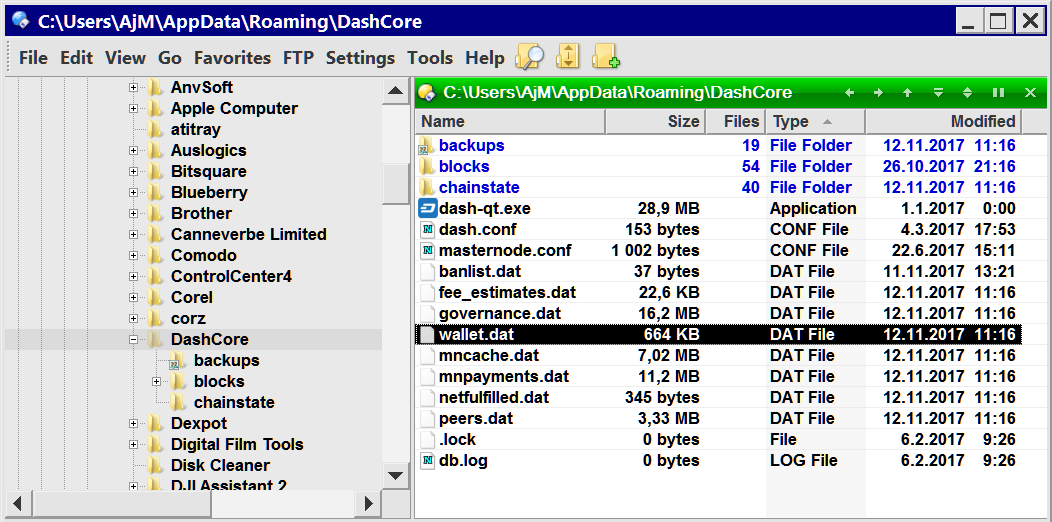Click the wallet.dat file icon

pos(427,334)
